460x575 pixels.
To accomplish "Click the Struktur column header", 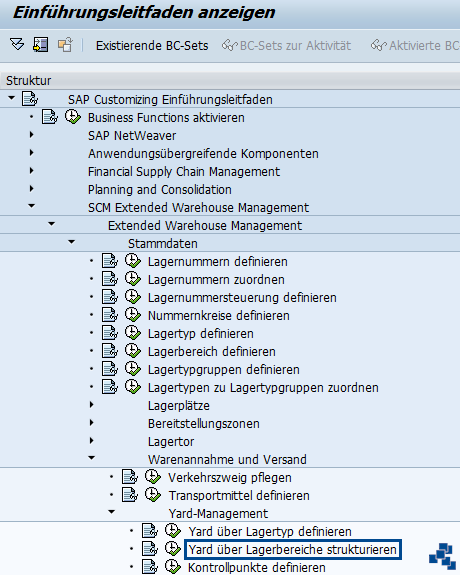I will pyautogui.click(x=230, y=80).
